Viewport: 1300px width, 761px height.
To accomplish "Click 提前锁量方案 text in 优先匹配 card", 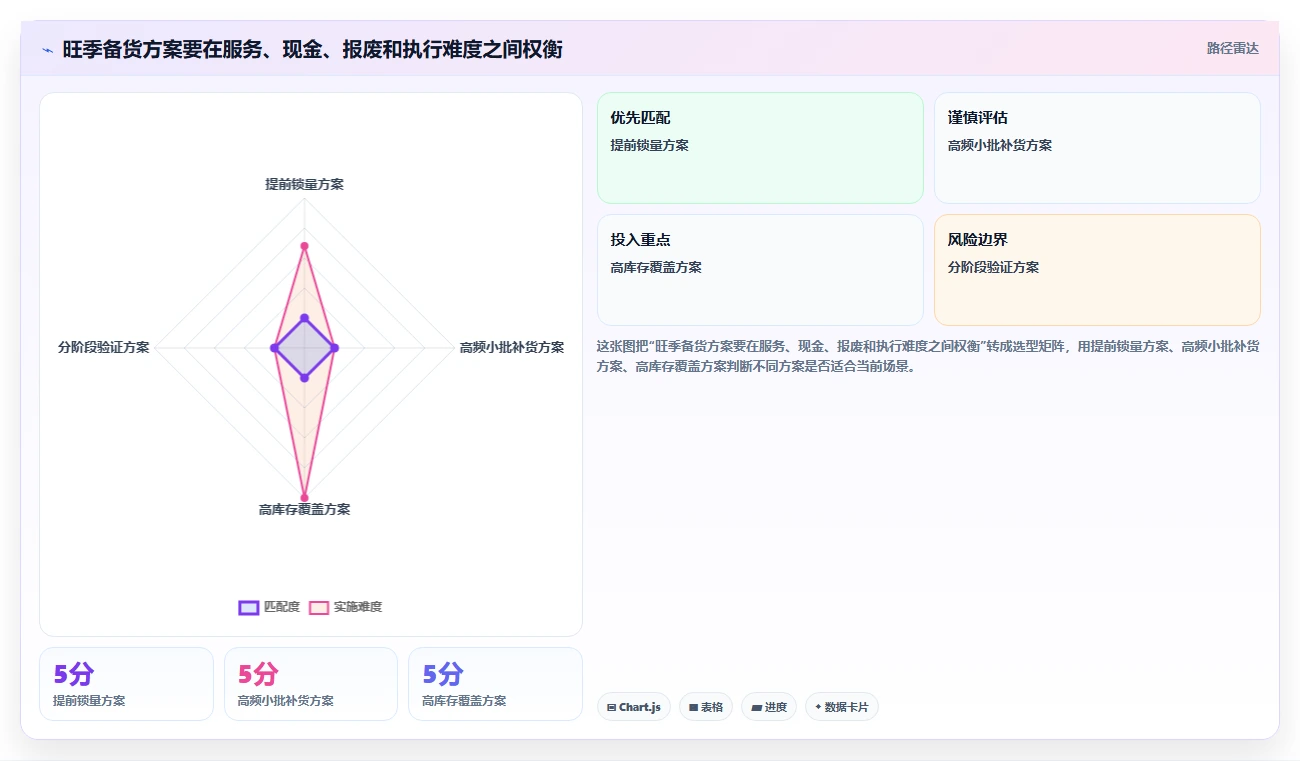I will tap(650, 145).
